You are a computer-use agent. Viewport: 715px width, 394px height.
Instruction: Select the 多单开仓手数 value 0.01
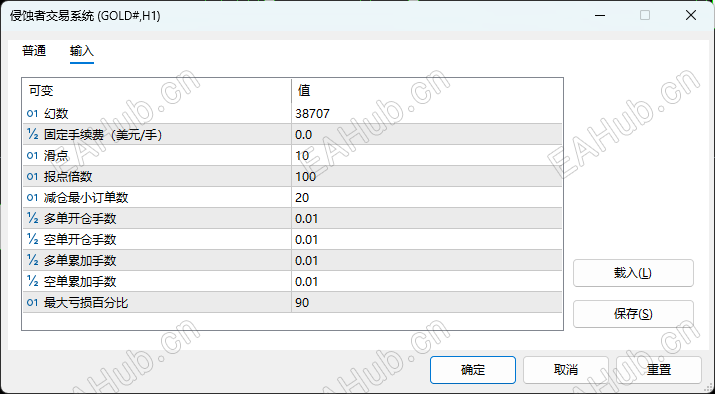[x=306, y=218]
